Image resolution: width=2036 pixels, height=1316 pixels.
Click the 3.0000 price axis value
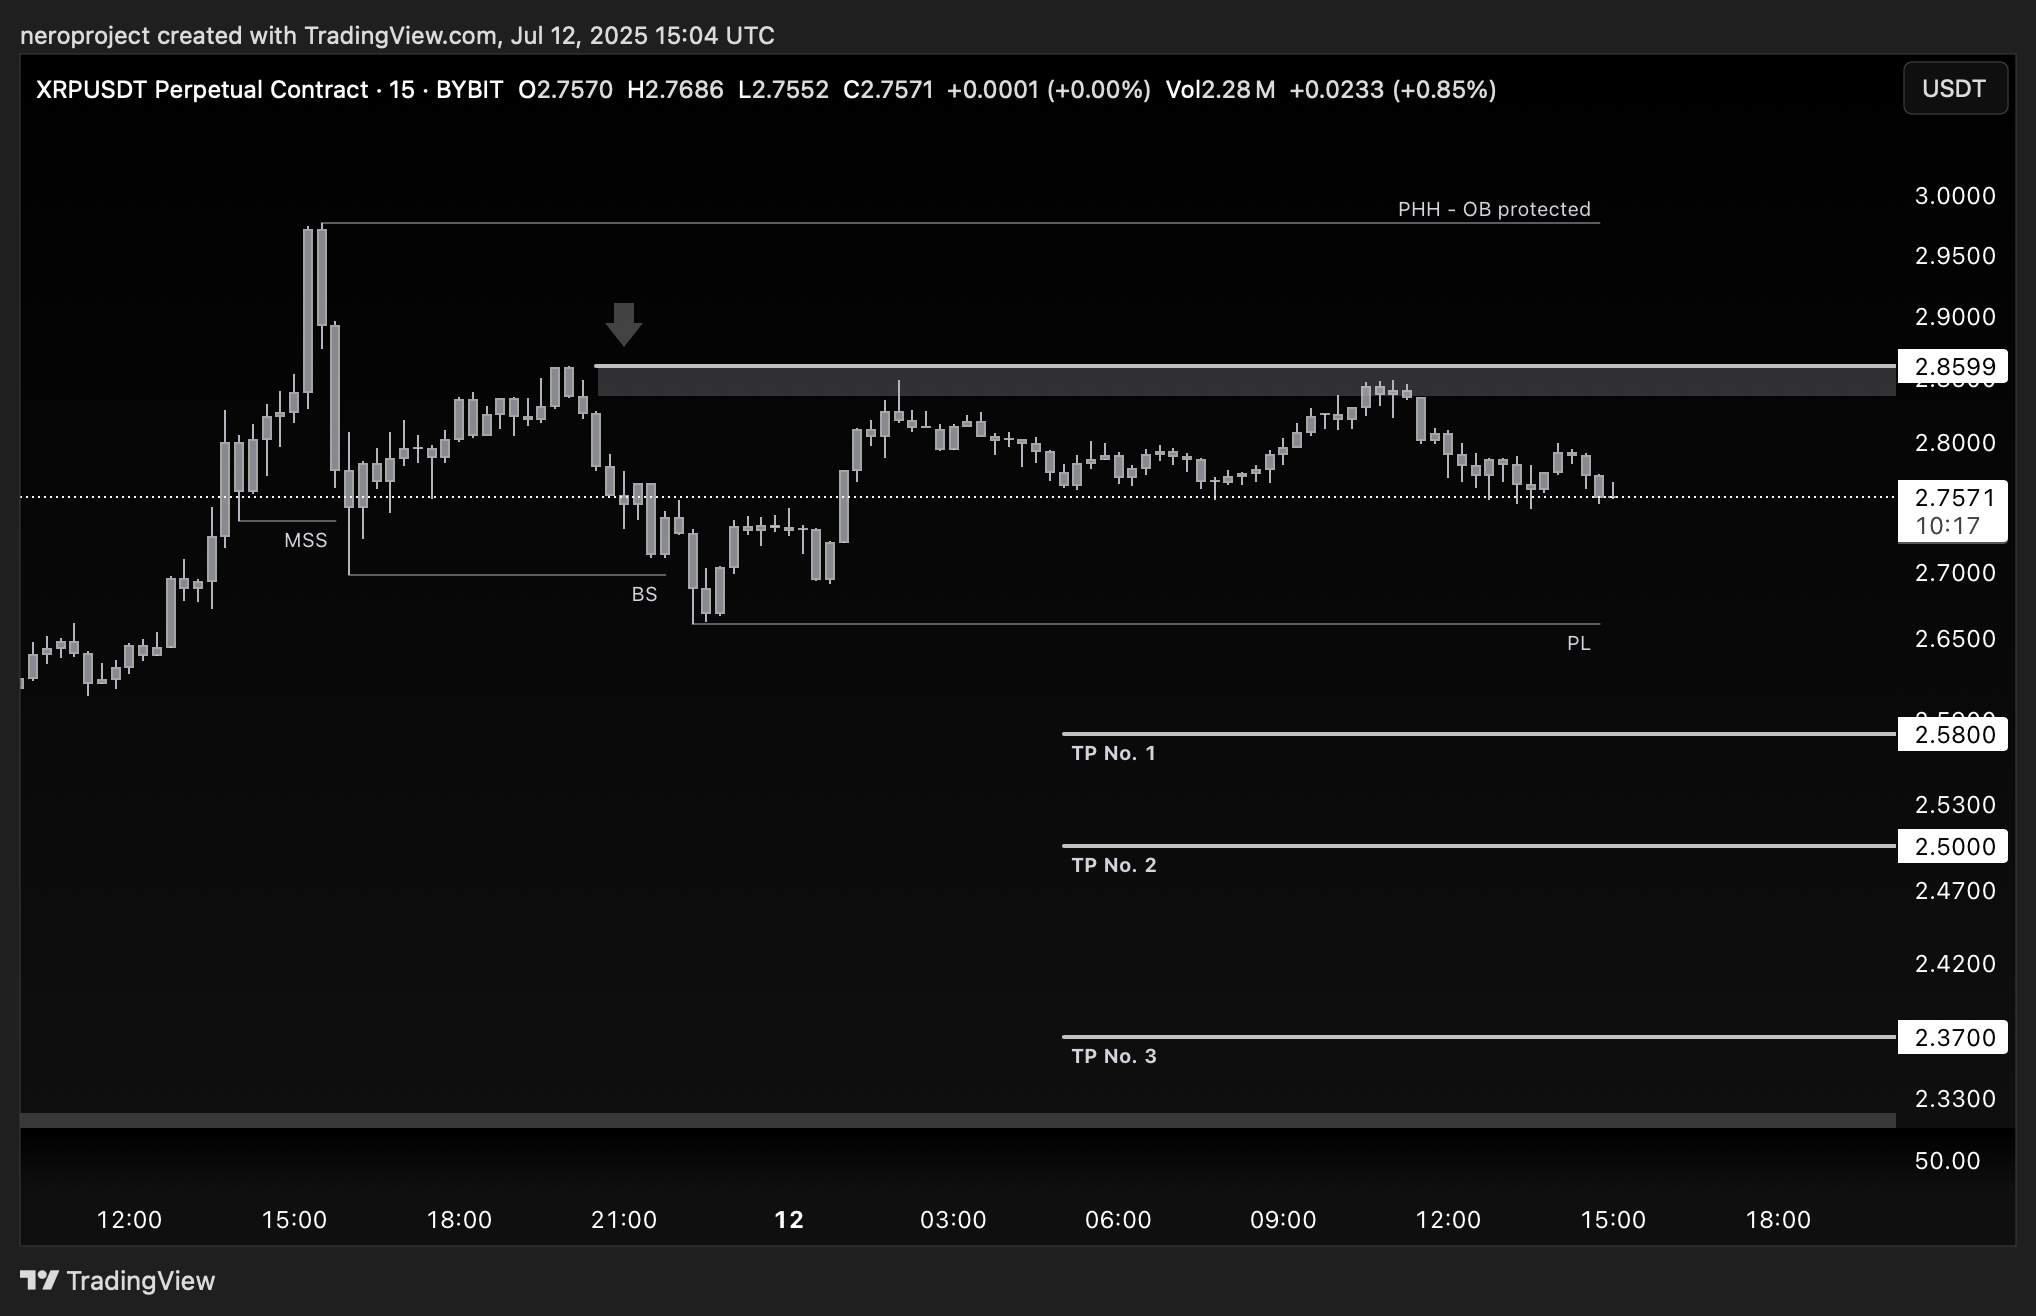pyautogui.click(x=1955, y=196)
